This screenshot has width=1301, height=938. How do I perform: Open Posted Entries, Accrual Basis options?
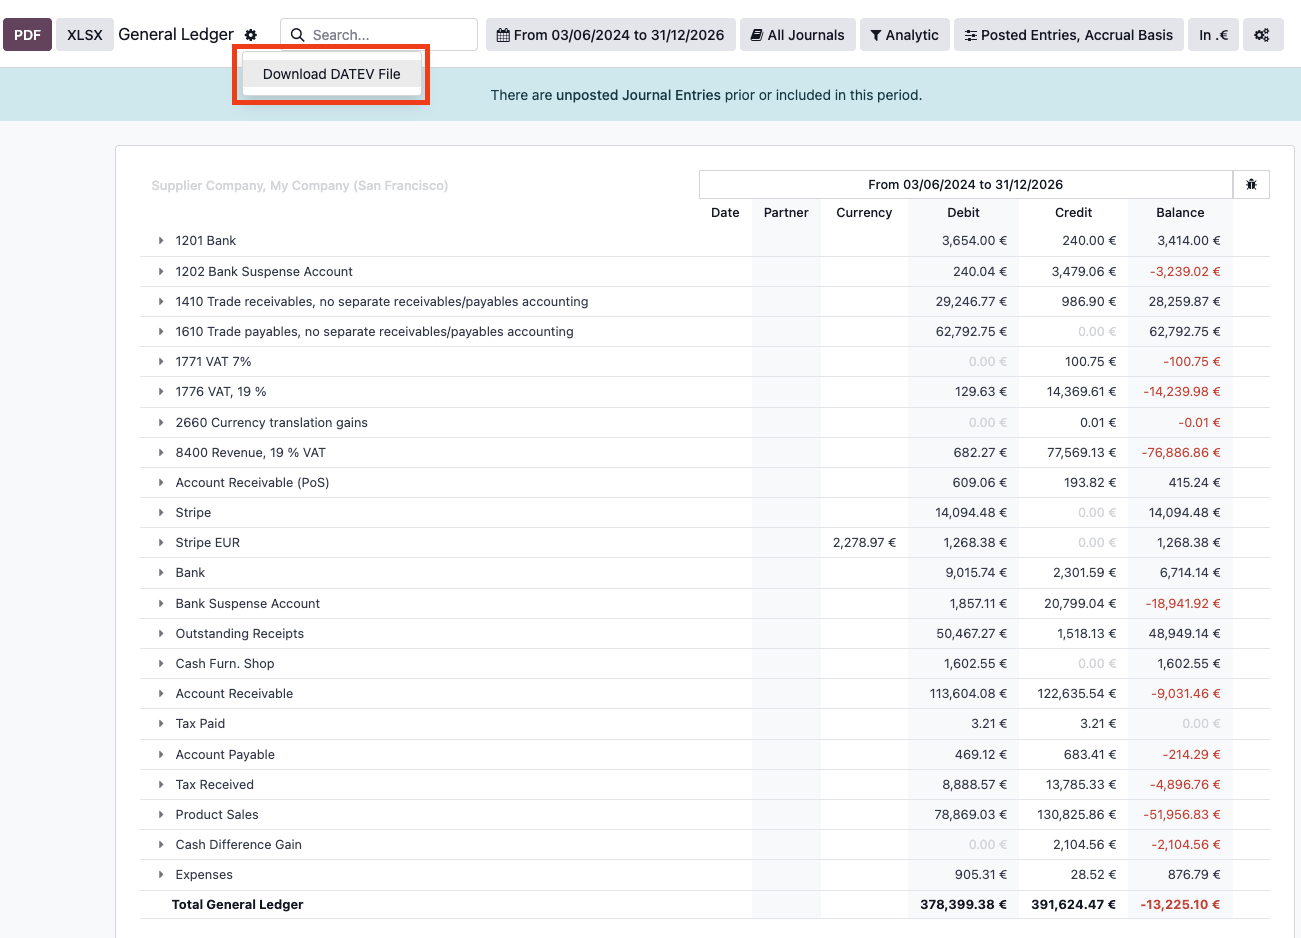1068,35
